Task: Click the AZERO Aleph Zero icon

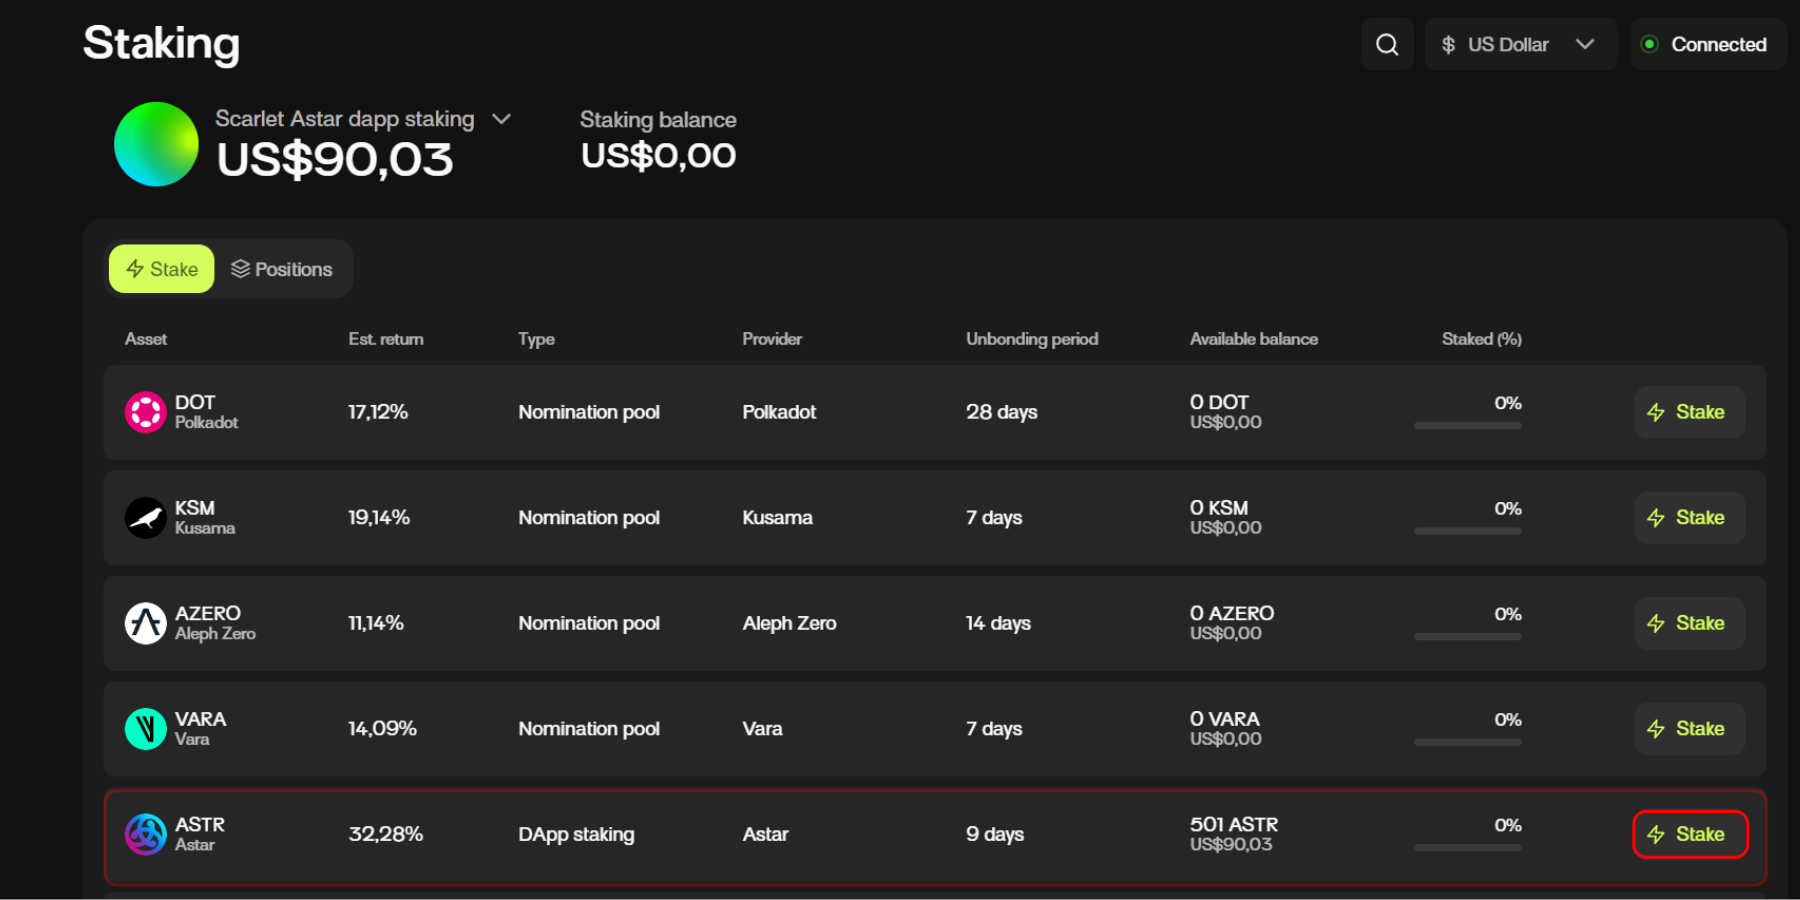Action: coord(145,623)
